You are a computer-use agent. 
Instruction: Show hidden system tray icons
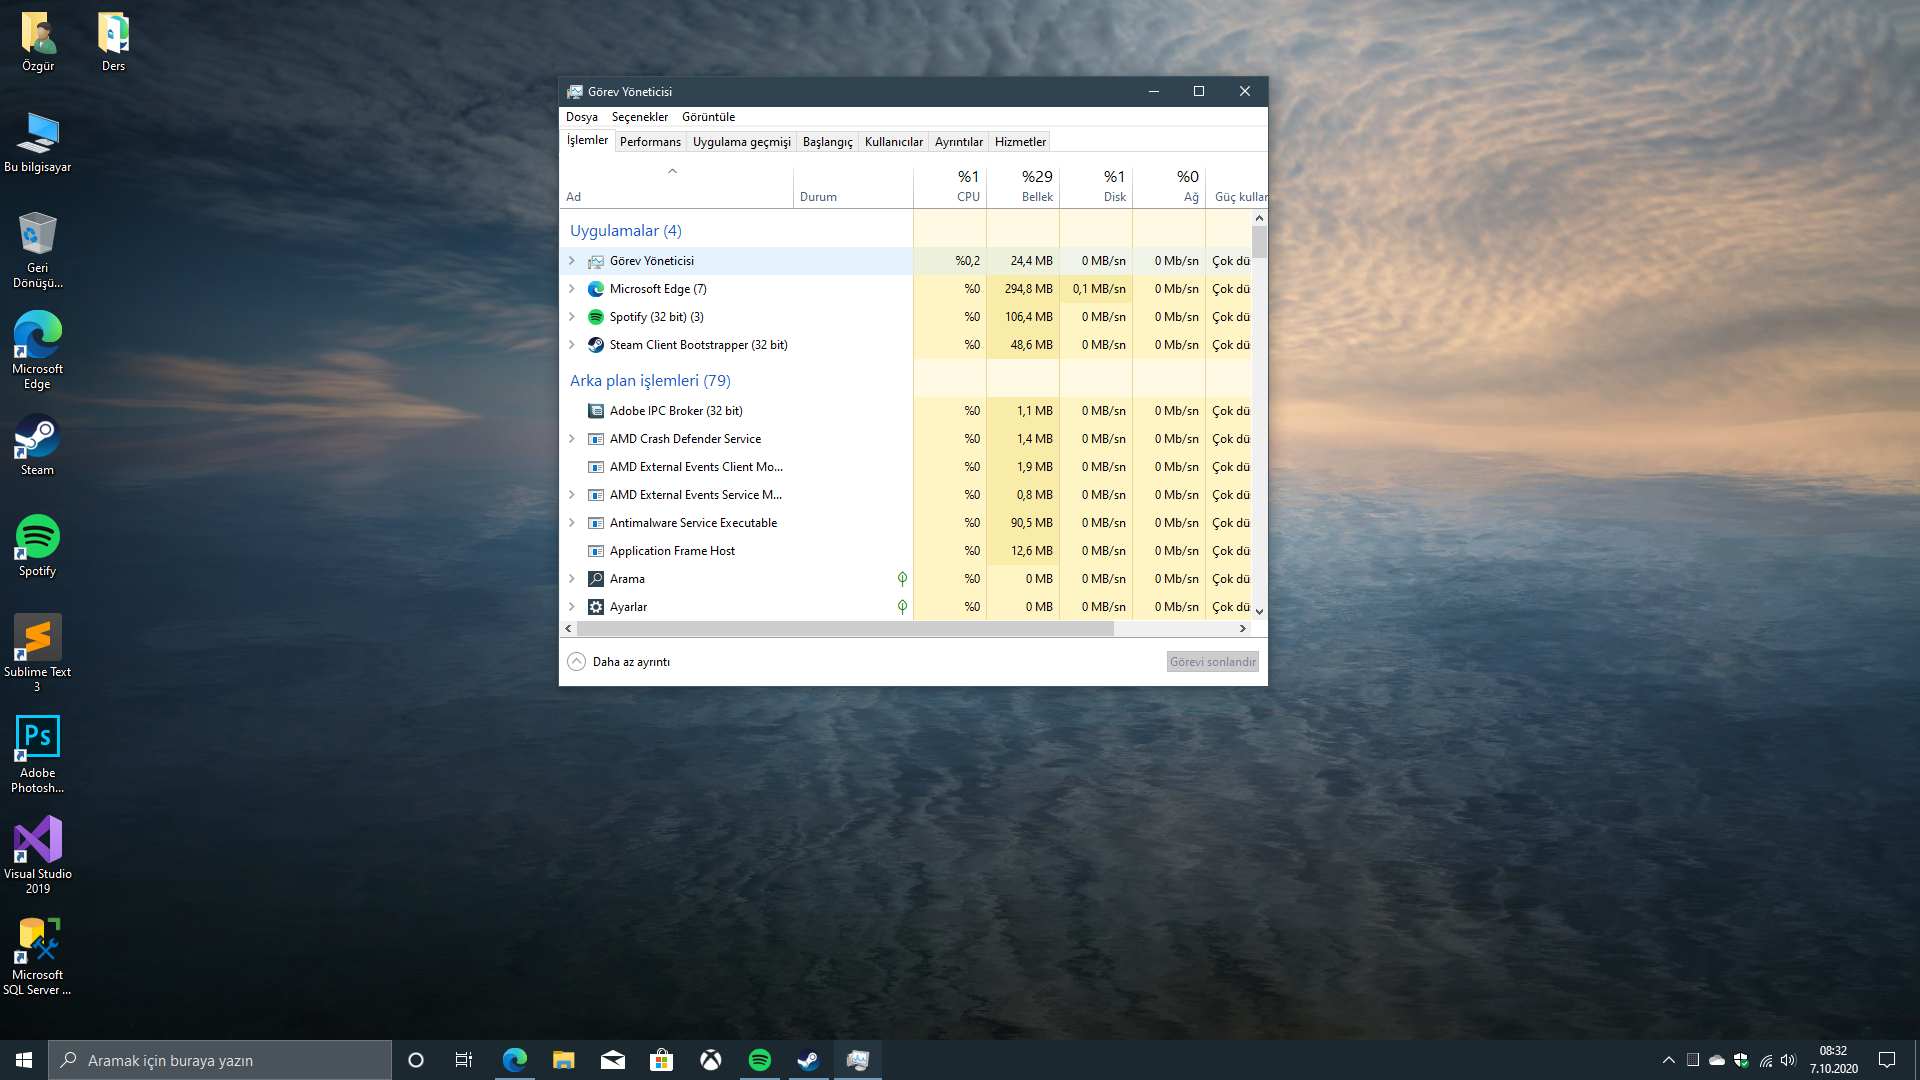[x=1668, y=1060]
